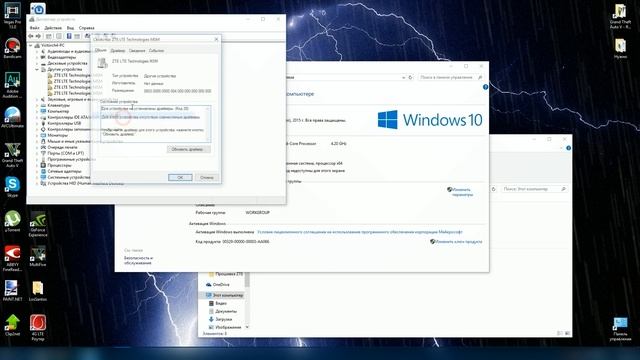The image size is (640, 360).
Task: Select OneDrive in Explorer navigation pane
Action: [218, 284]
